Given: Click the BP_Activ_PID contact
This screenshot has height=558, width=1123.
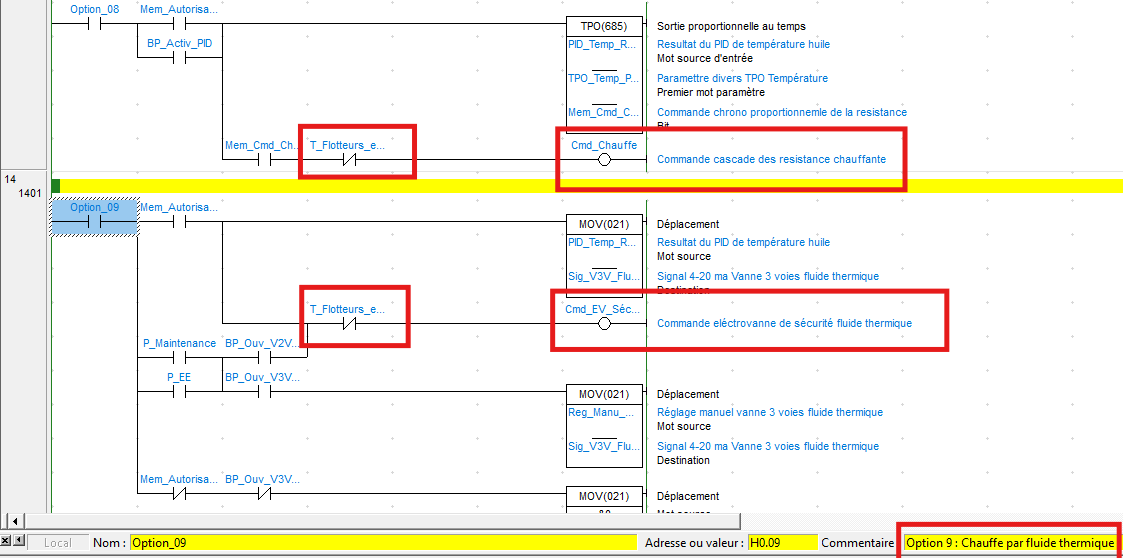Looking at the screenshot, I should (x=180, y=58).
